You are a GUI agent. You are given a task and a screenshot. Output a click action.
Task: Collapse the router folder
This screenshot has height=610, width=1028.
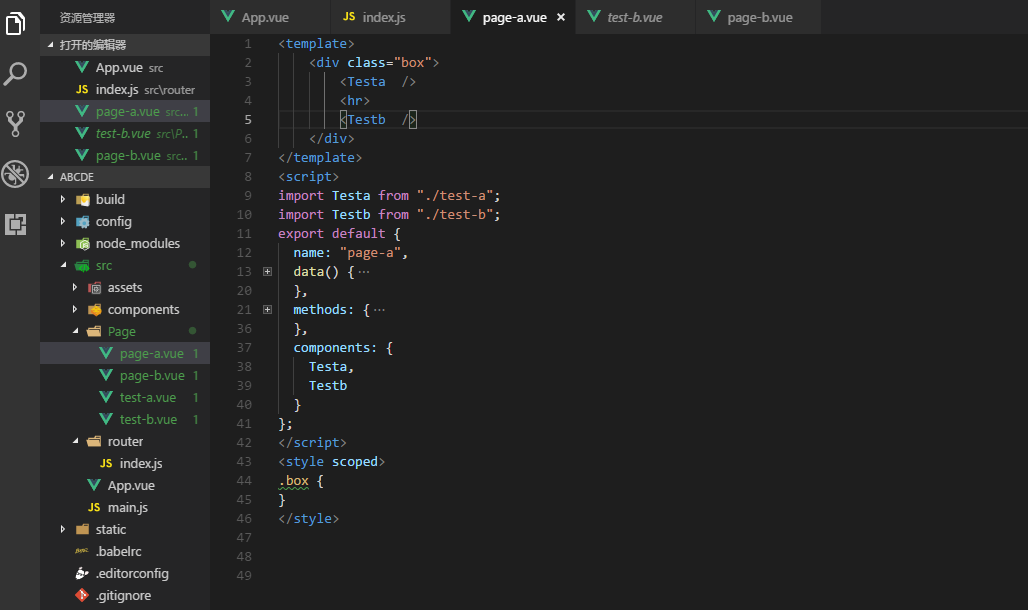point(75,441)
